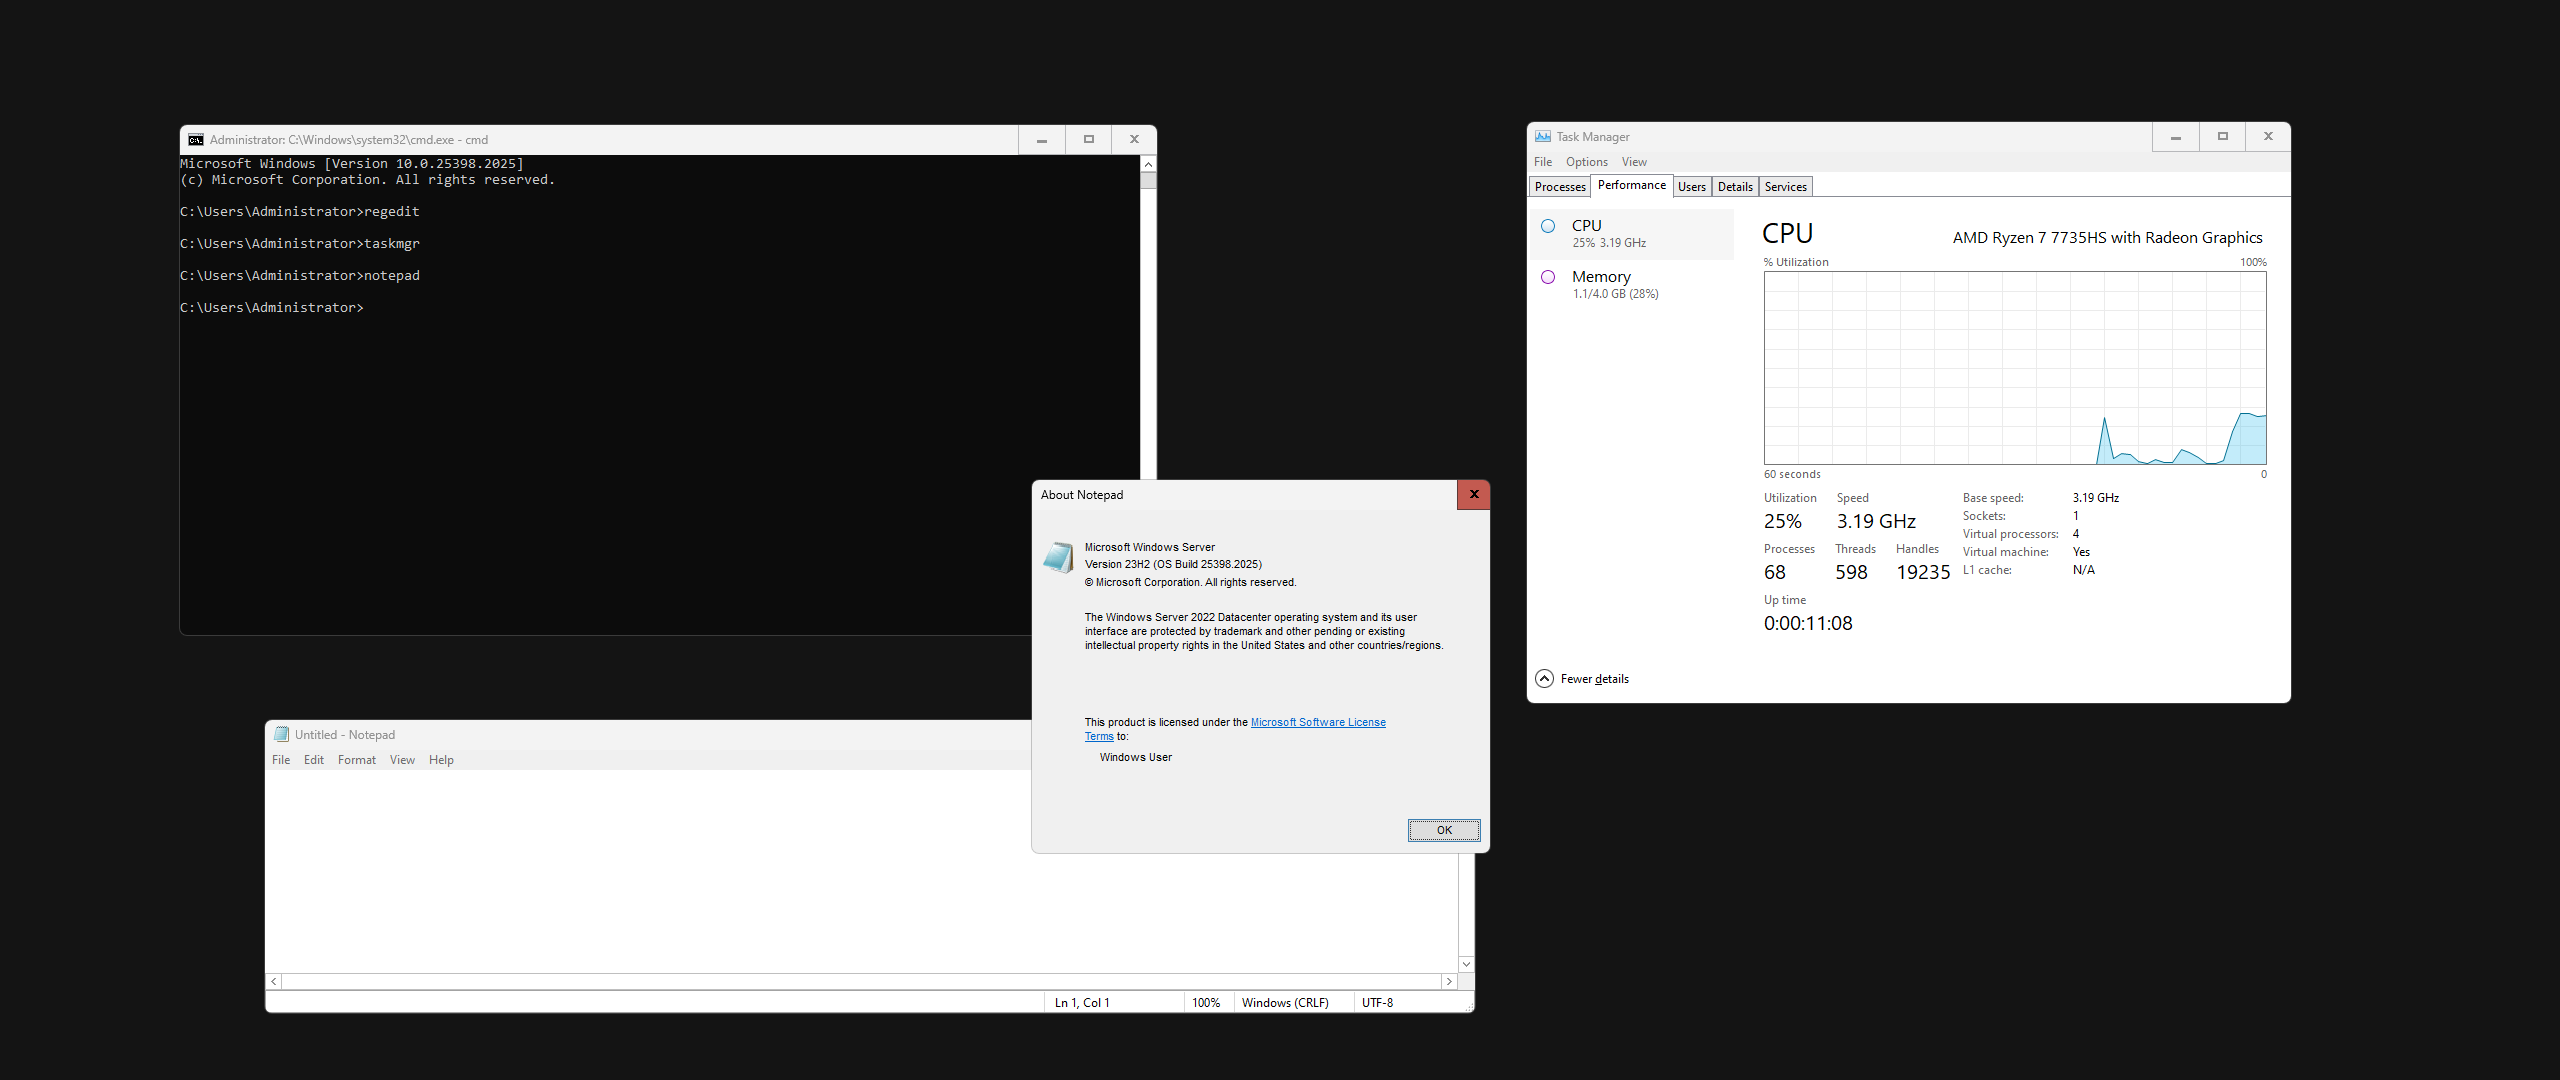Click the CPU utilization graph
The height and width of the screenshot is (1080, 2560).
[x=2014, y=368]
